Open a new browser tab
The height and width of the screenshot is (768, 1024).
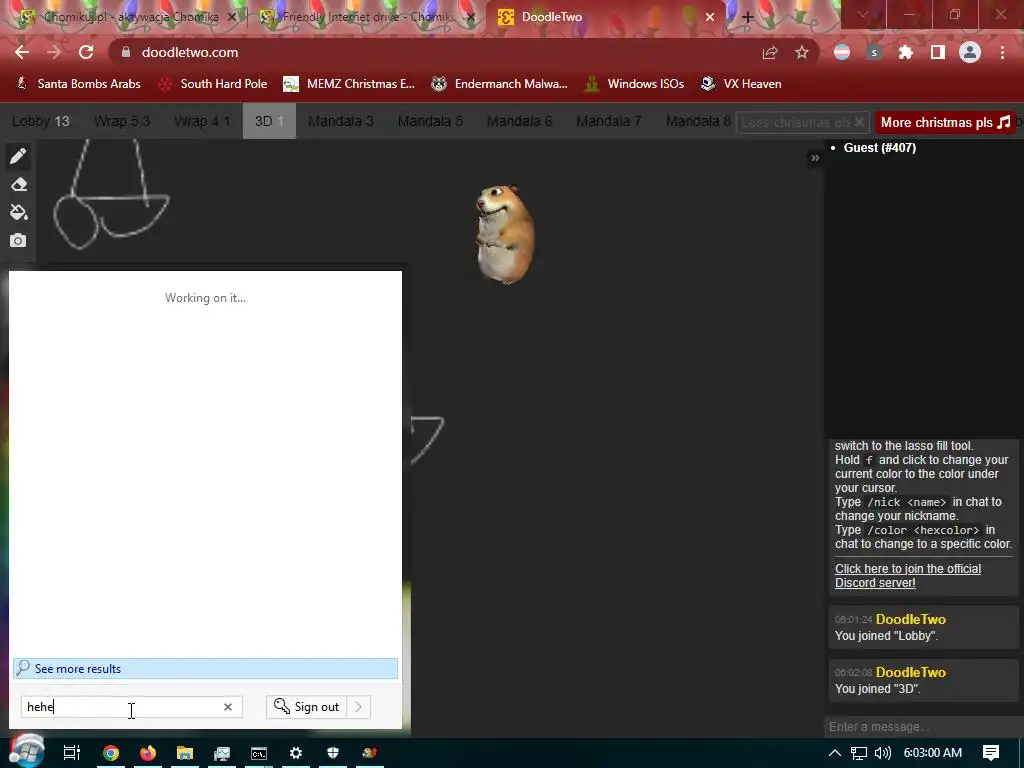click(748, 18)
